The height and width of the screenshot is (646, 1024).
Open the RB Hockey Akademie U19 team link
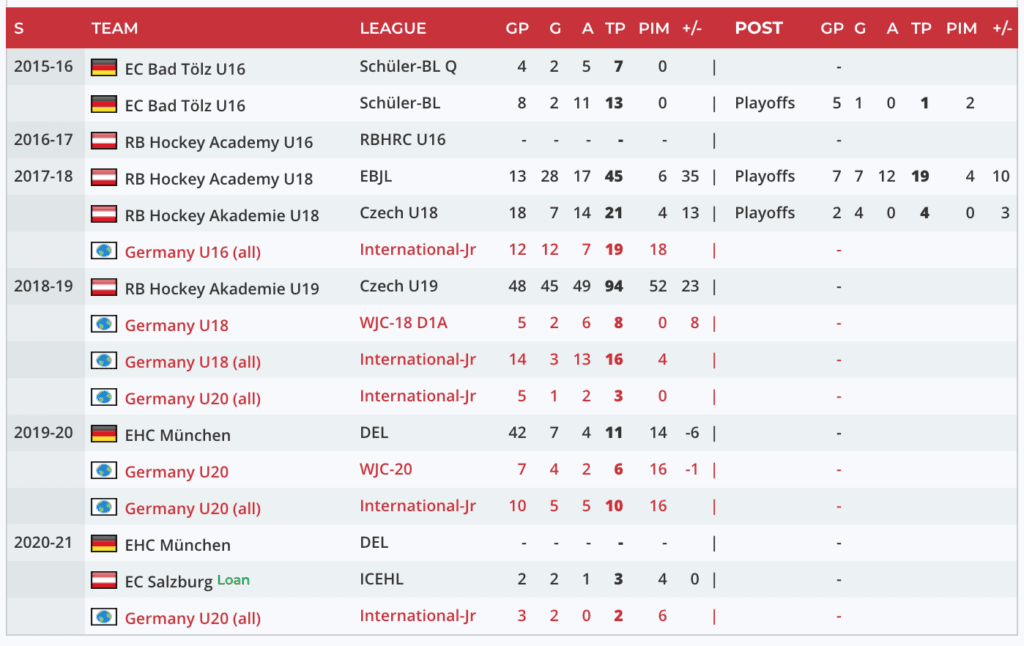(221, 289)
